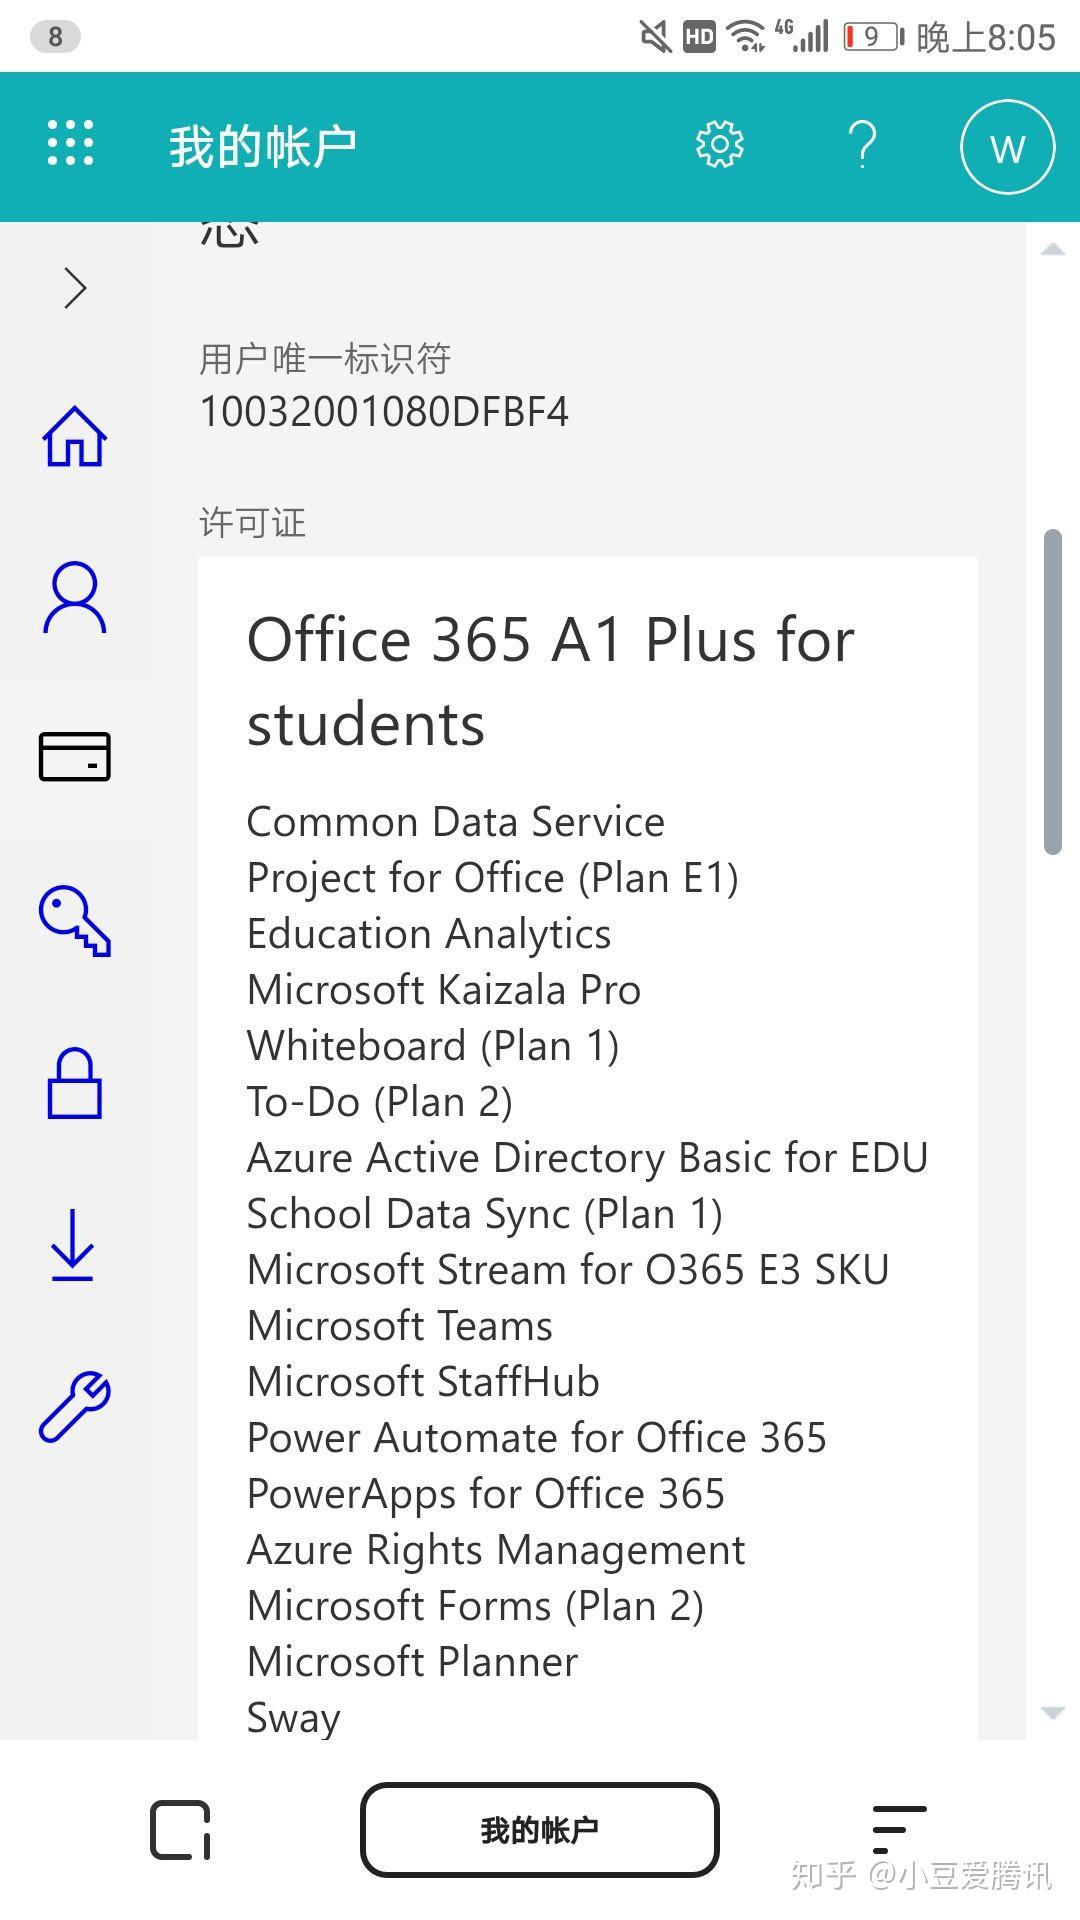The image size is (1080, 1920).
Task: Open account avatar with letter W
Action: pos(1007,147)
